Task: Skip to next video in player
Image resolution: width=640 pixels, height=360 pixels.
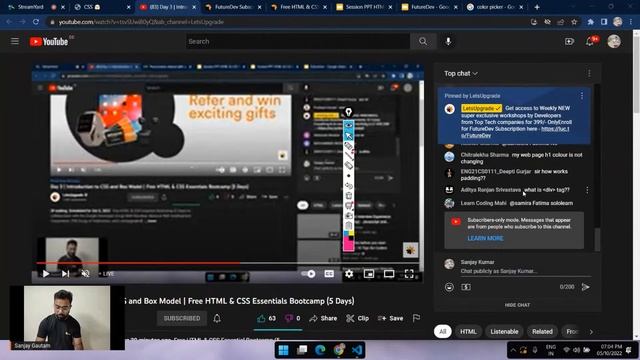Action: (65, 273)
